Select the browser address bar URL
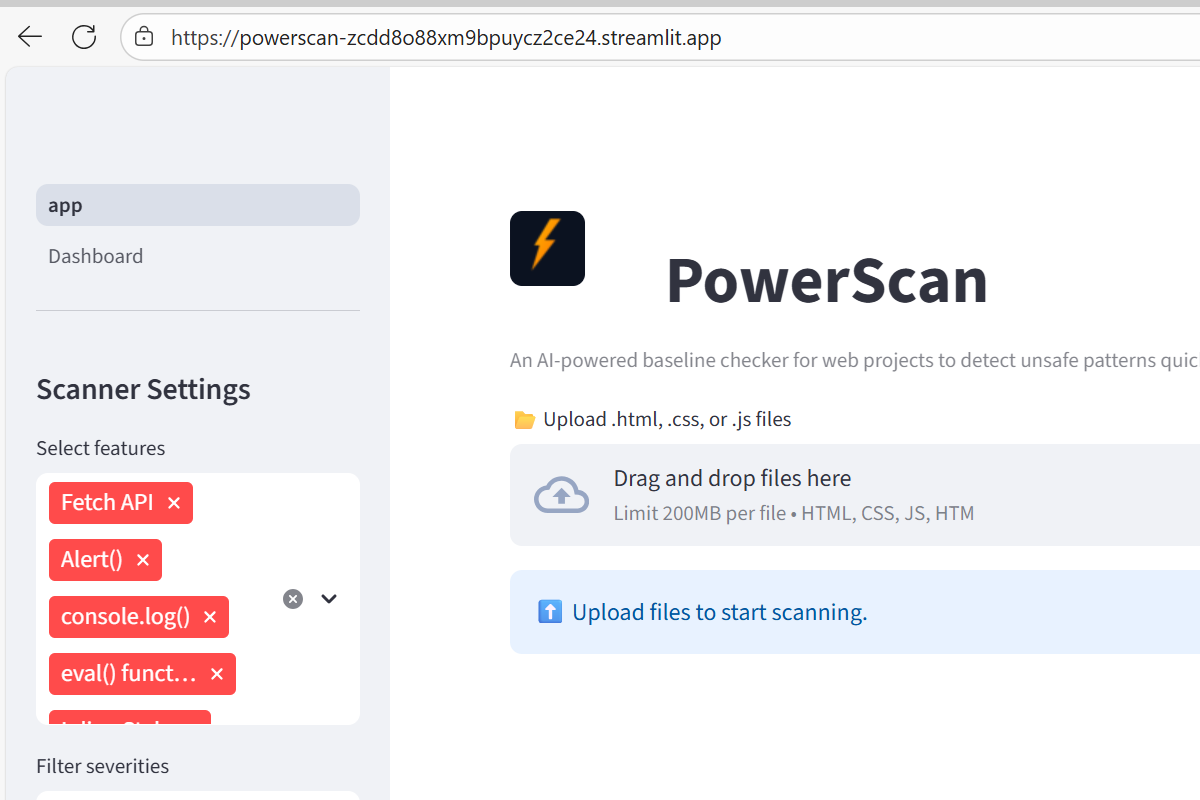Viewport: 1200px width, 800px height. (x=446, y=38)
